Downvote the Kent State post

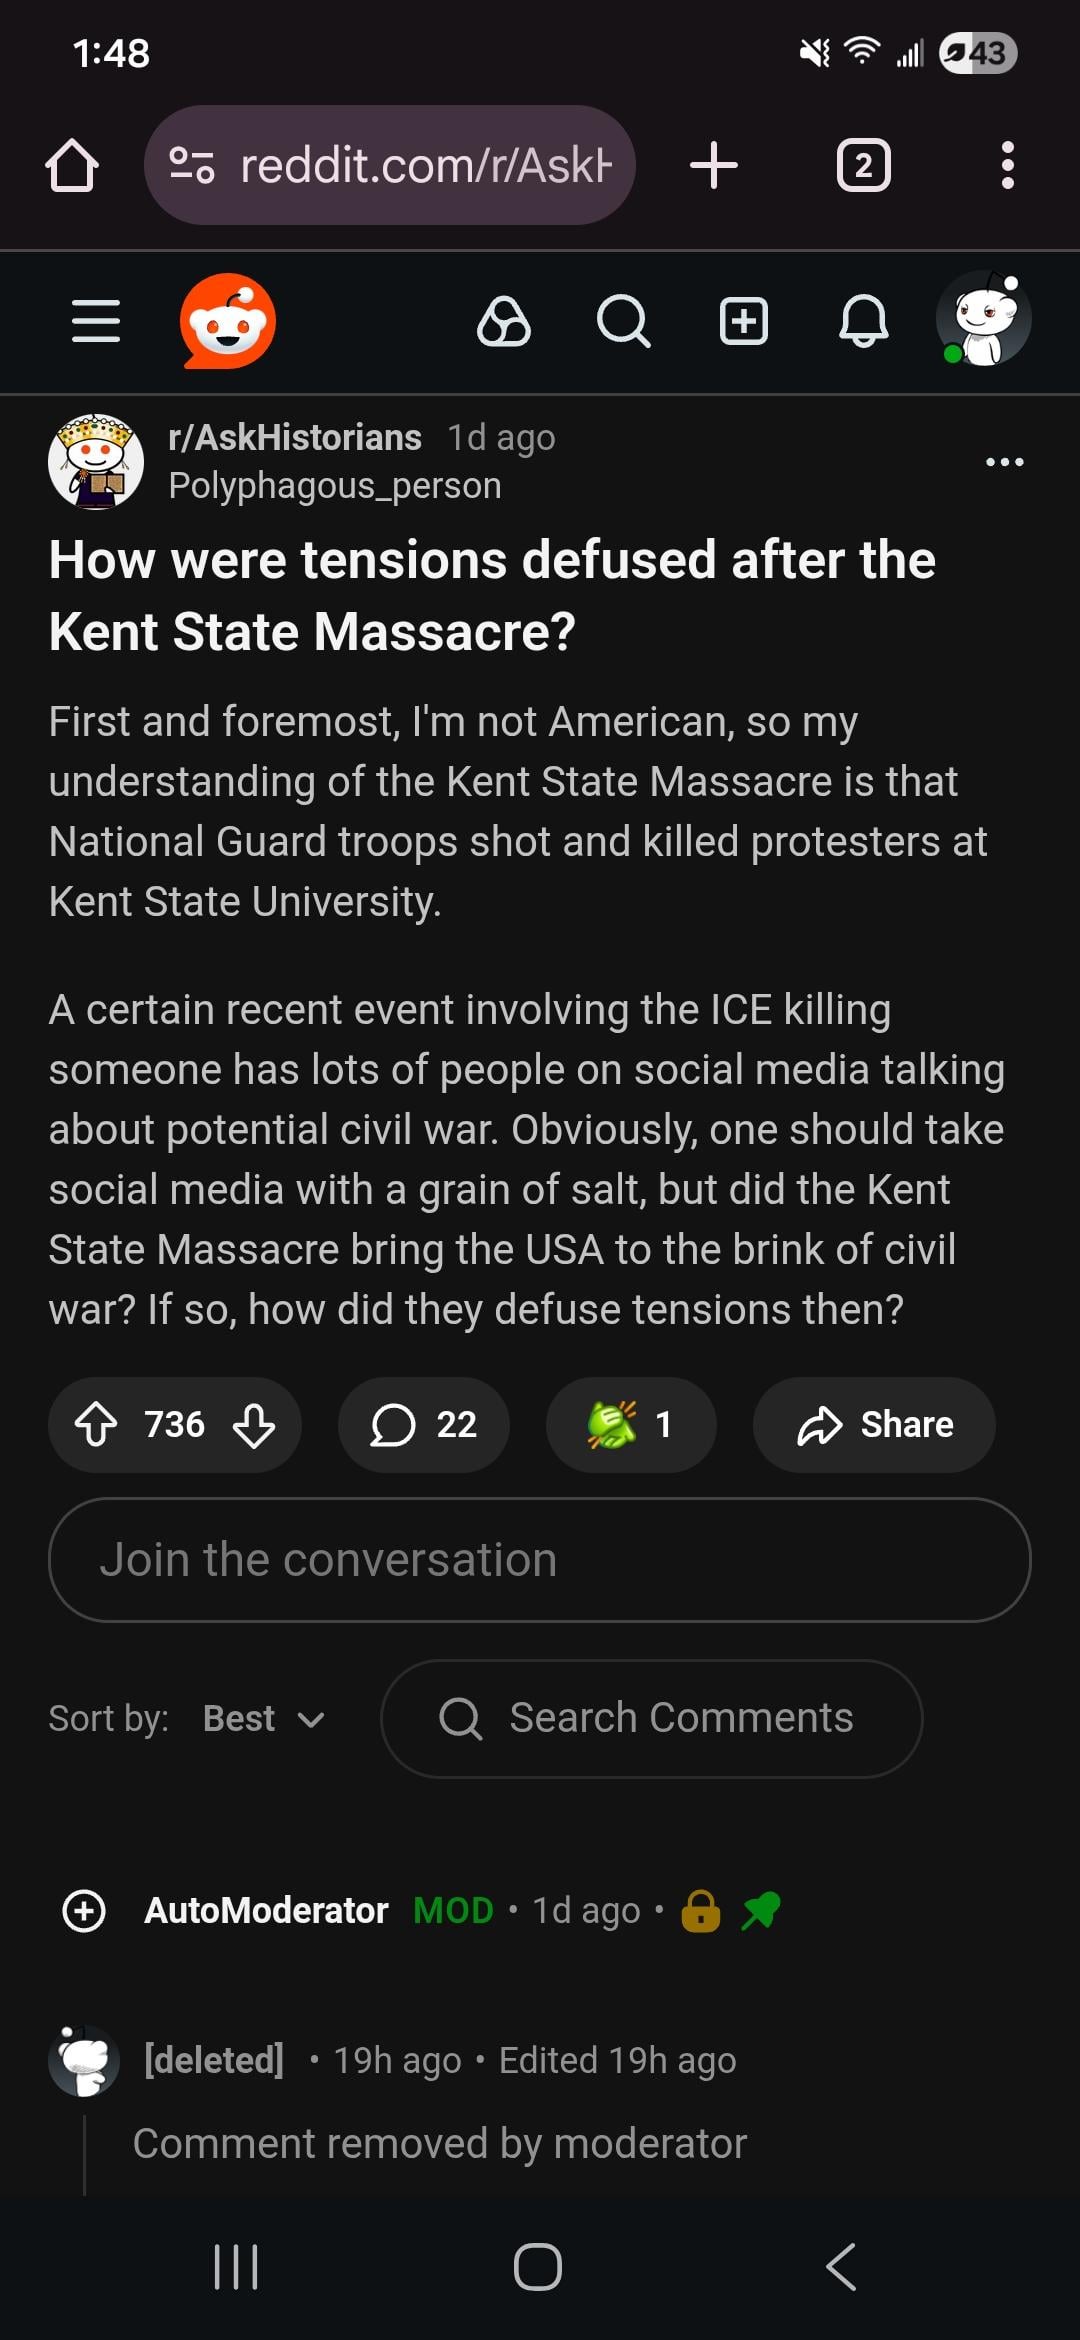pyautogui.click(x=254, y=1424)
